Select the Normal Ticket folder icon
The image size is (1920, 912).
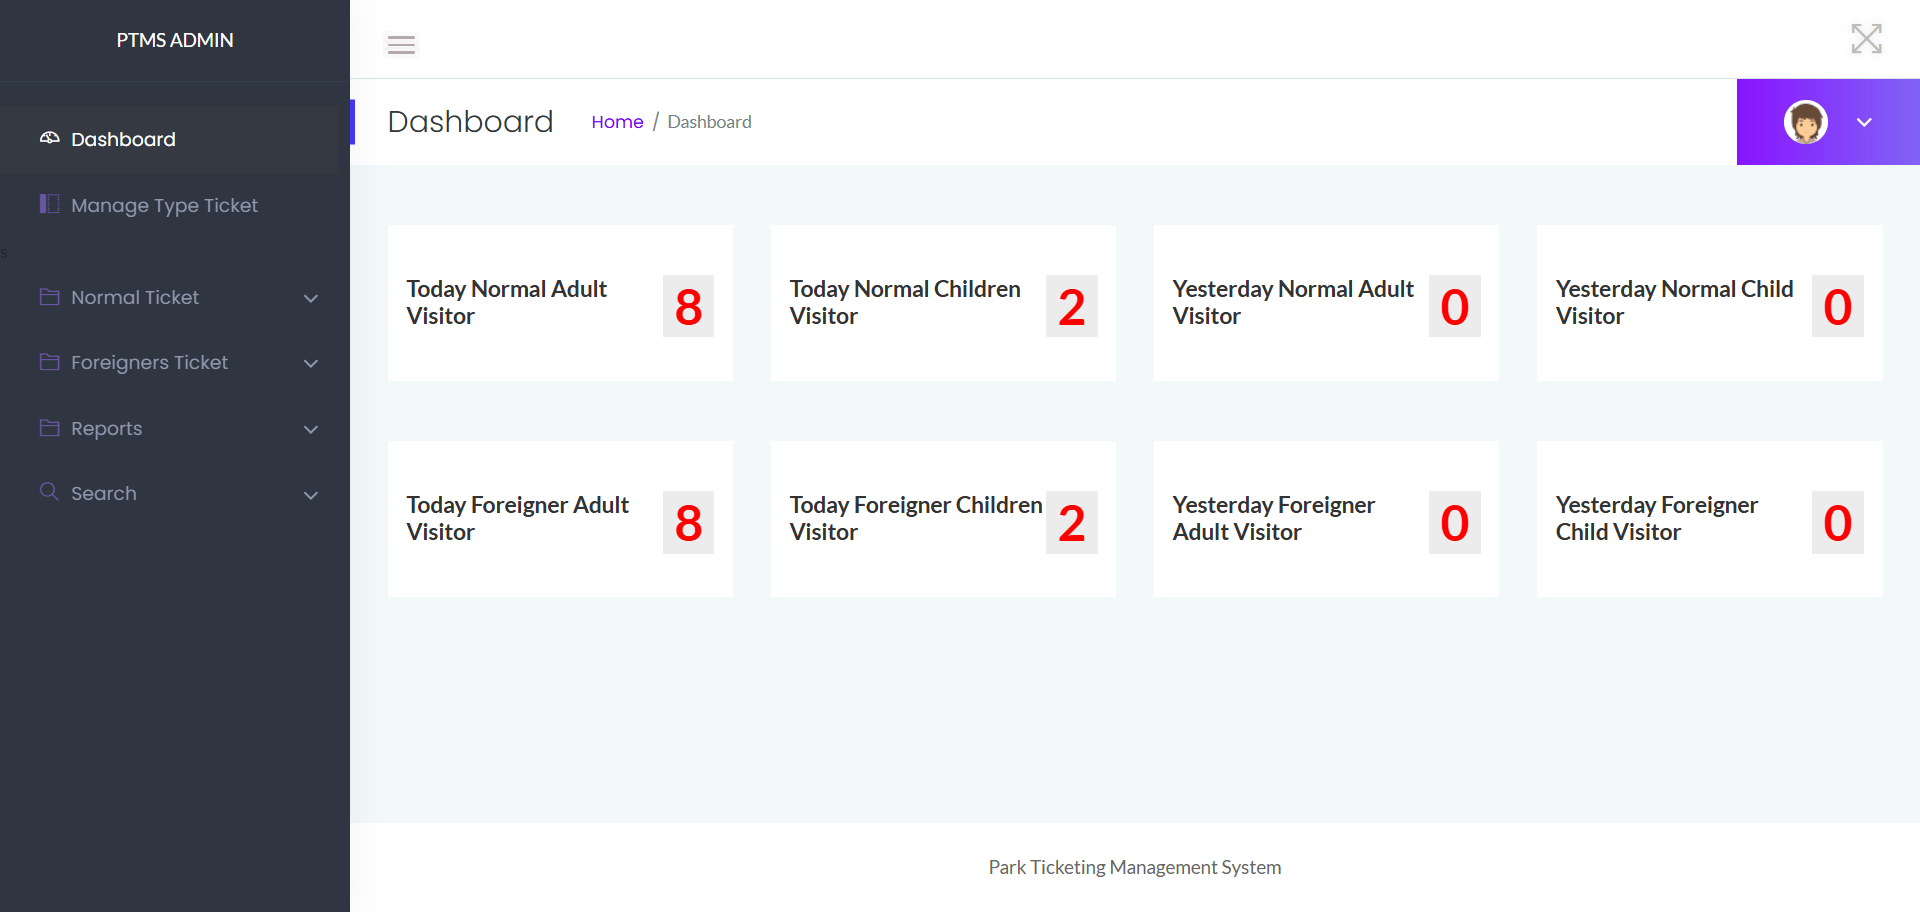click(x=49, y=297)
